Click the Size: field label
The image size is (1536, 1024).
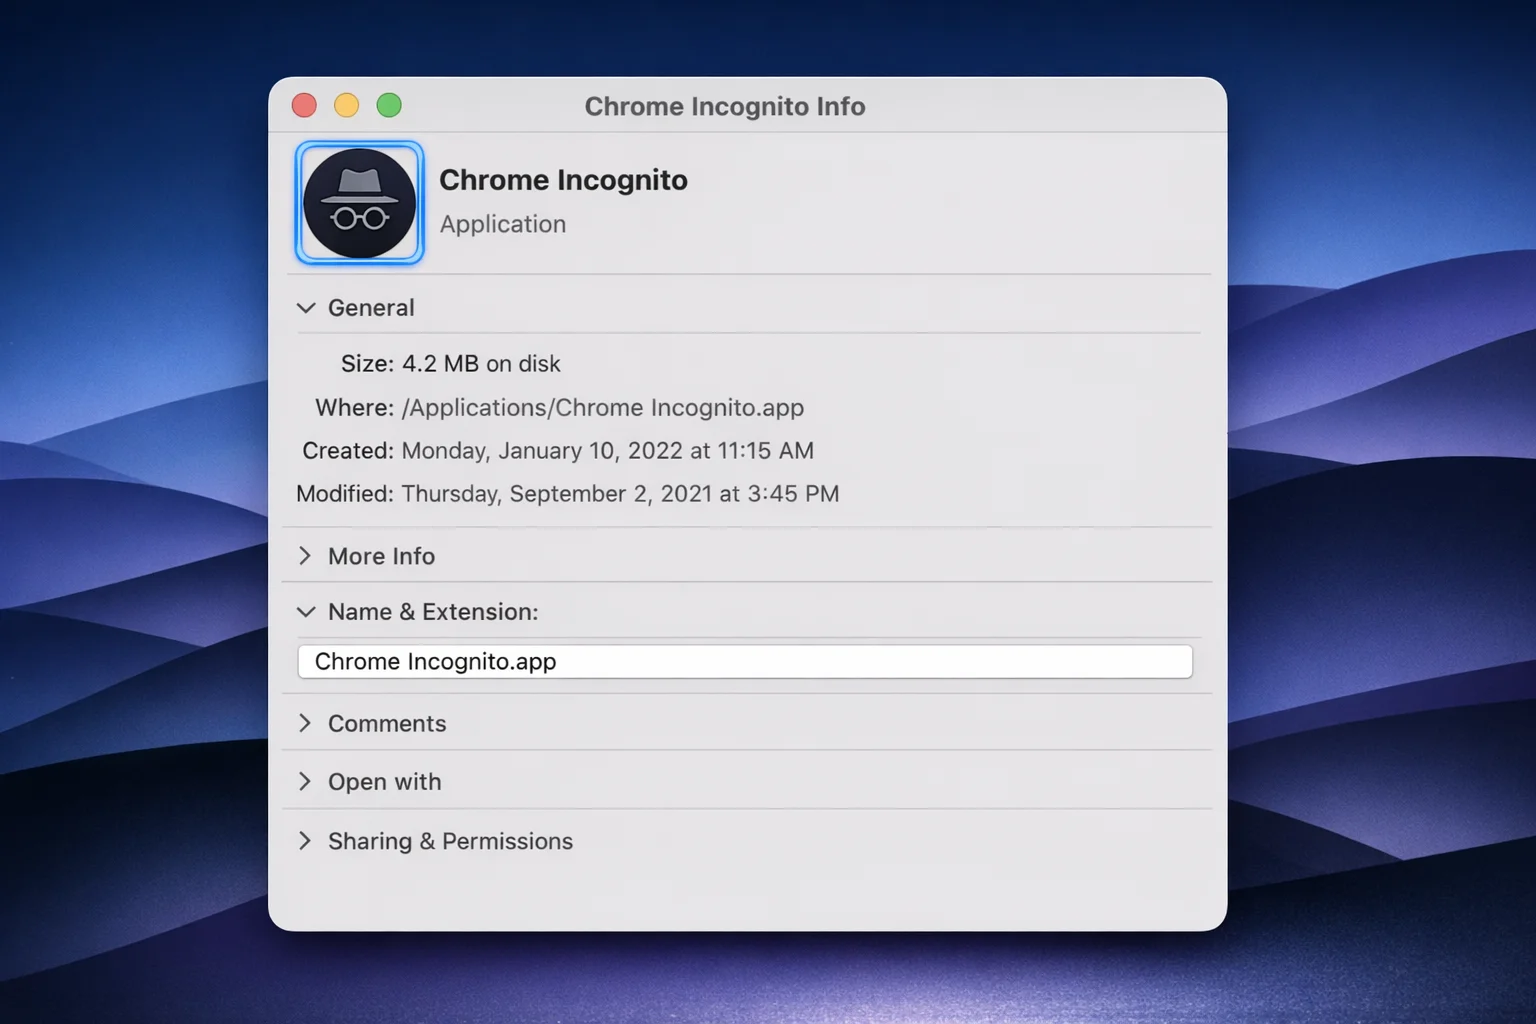click(x=368, y=364)
